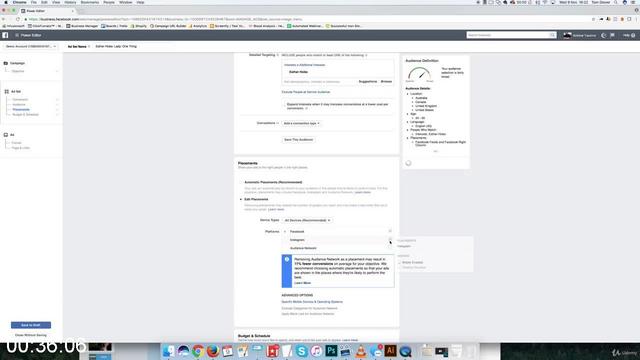Click the Browse link in targeting box

[386, 82]
